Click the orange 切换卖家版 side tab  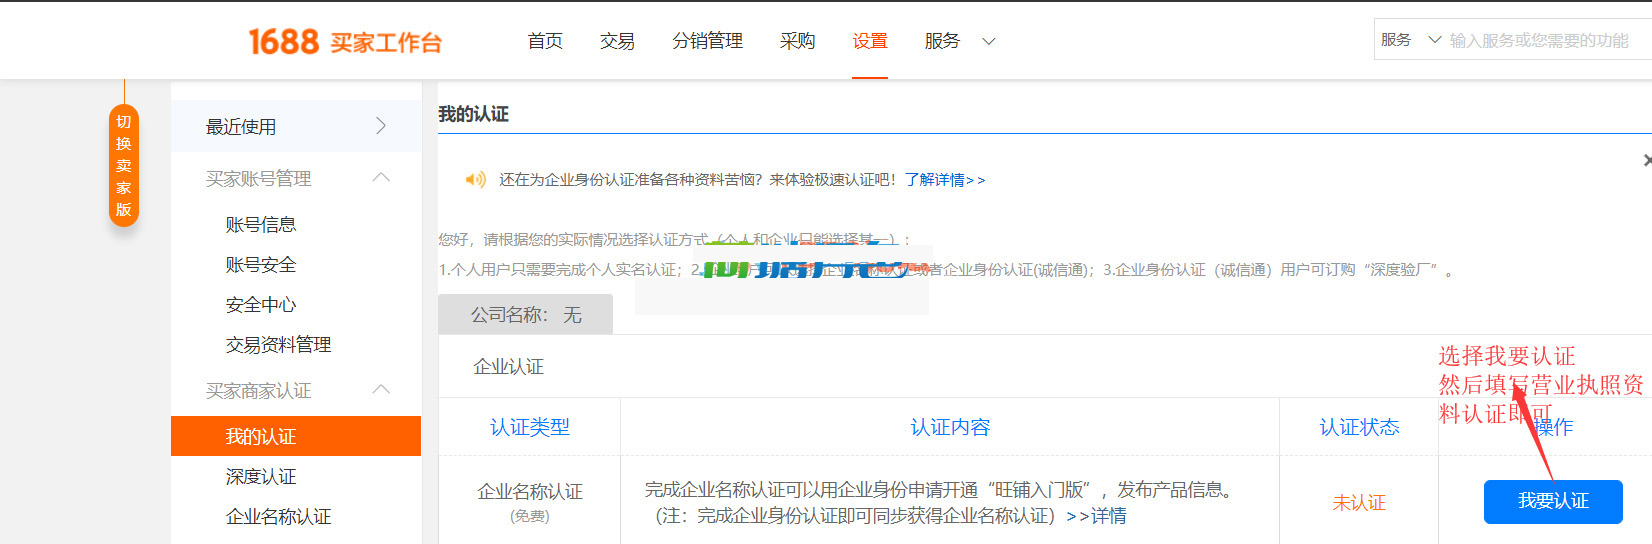(124, 166)
